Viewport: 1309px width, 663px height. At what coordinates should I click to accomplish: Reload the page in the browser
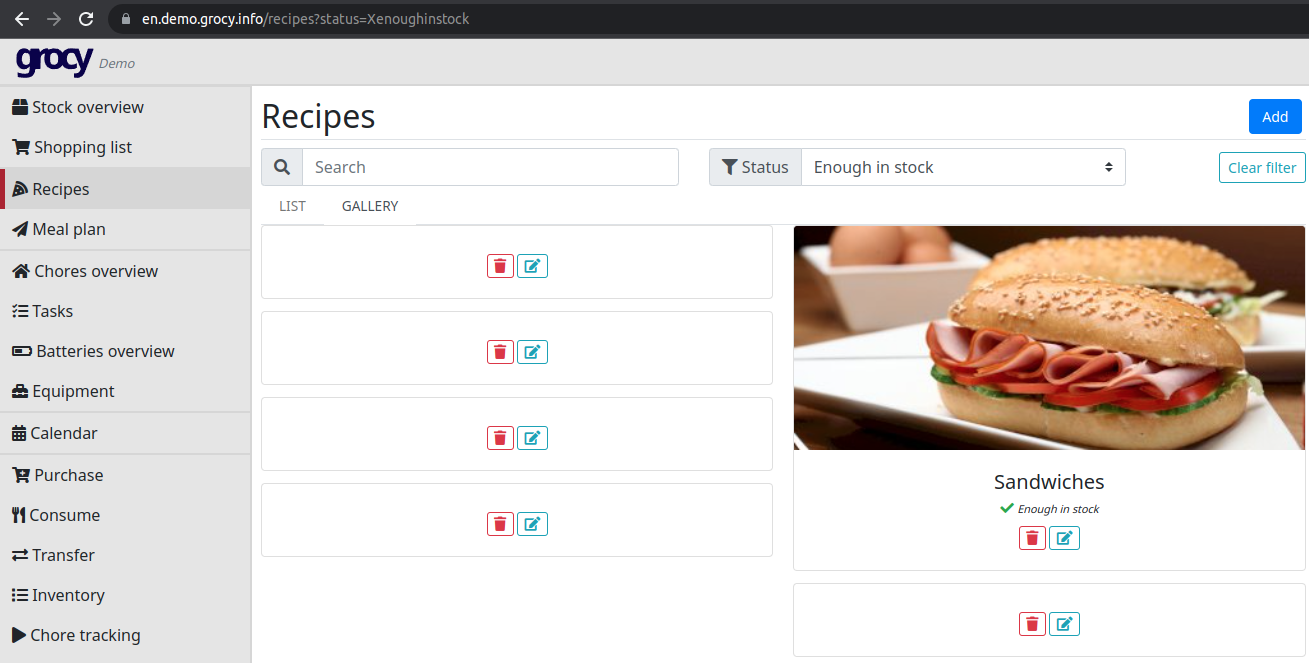click(x=87, y=18)
